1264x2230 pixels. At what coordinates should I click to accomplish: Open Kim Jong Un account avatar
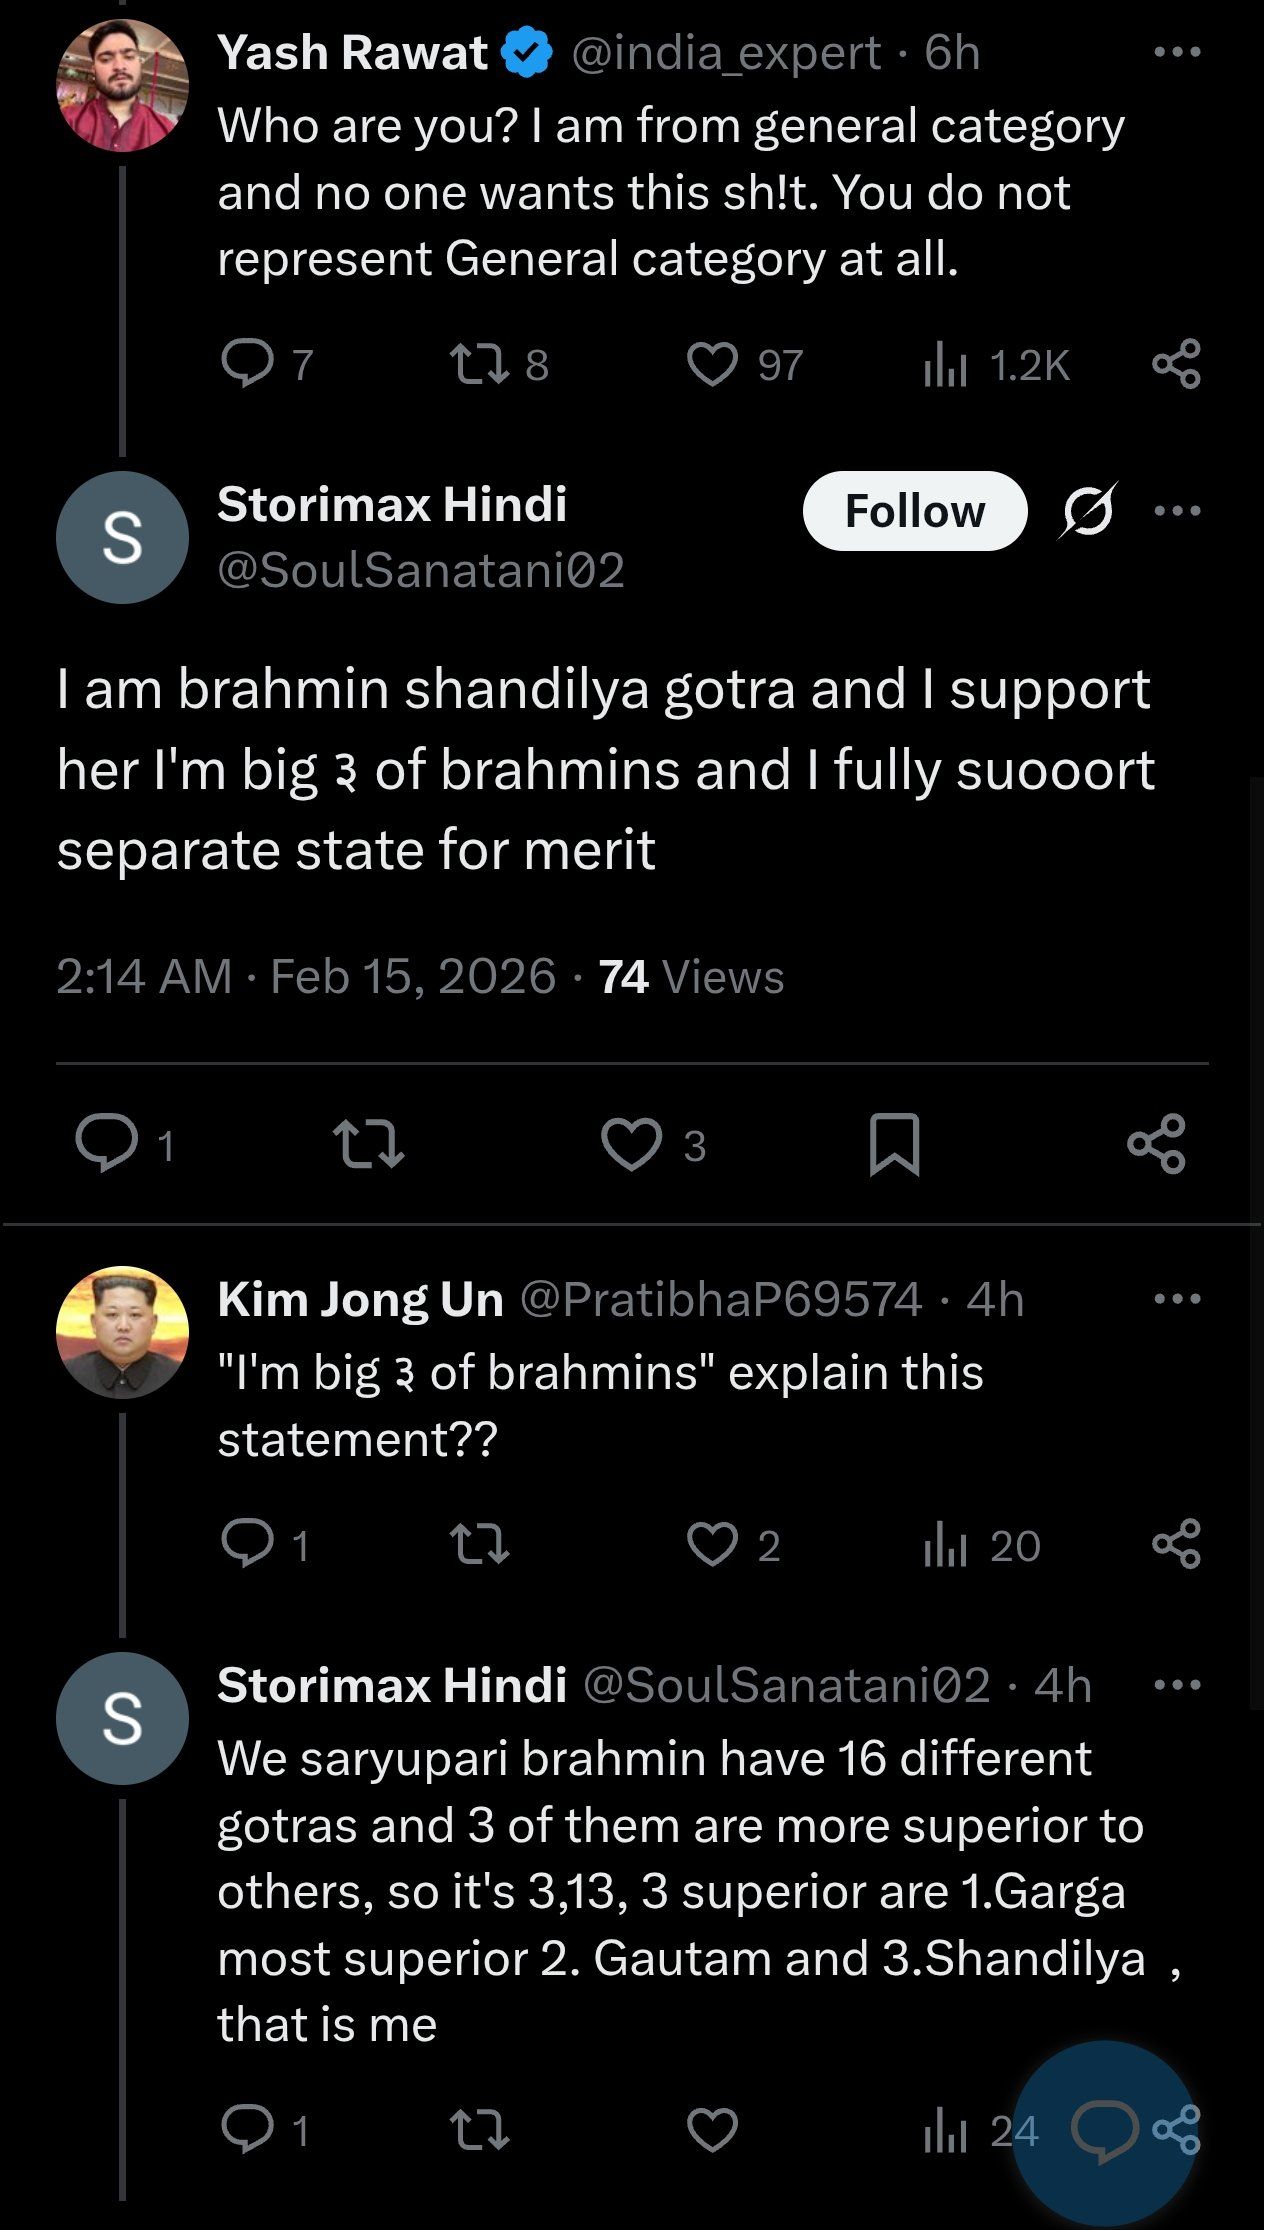(122, 1333)
